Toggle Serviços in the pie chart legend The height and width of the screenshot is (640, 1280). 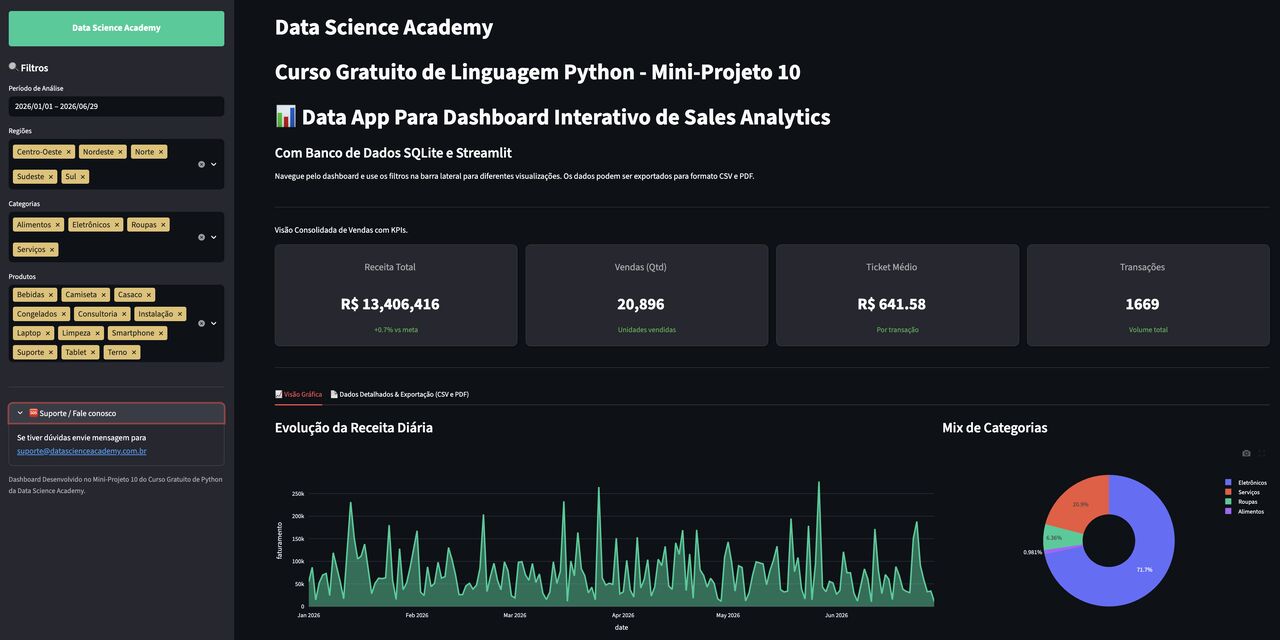click(1242, 492)
